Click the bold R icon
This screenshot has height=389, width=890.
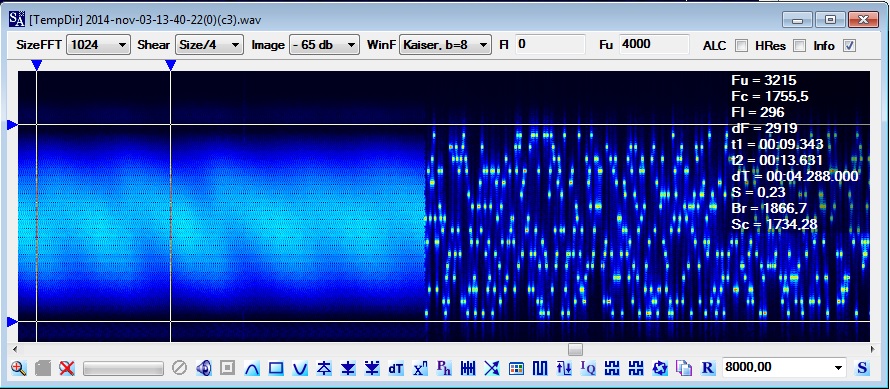pyautogui.click(x=707, y=368)
